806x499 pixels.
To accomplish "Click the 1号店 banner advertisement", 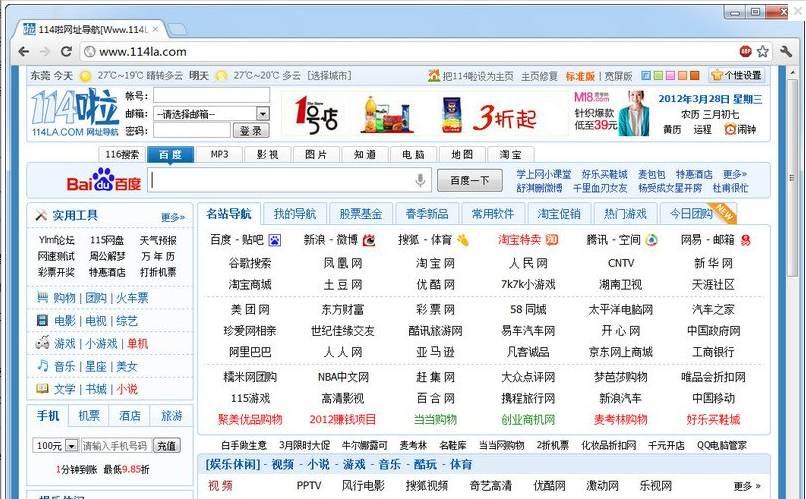I will click(424, 114).
